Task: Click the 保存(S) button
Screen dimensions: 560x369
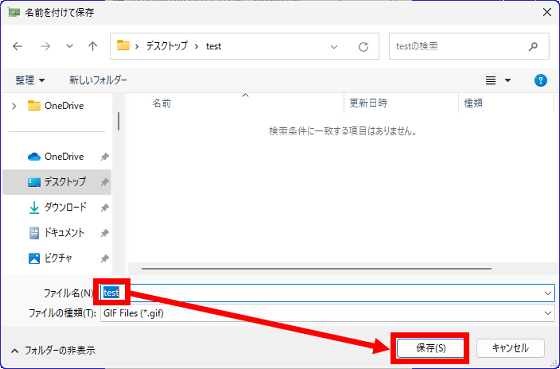Action: pos(431,348)
